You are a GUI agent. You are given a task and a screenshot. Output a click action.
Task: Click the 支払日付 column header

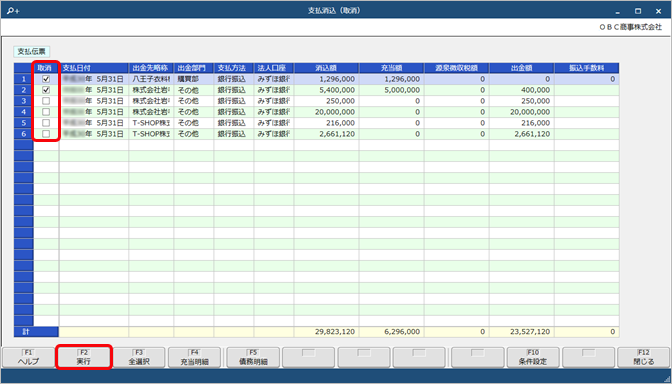94,68
